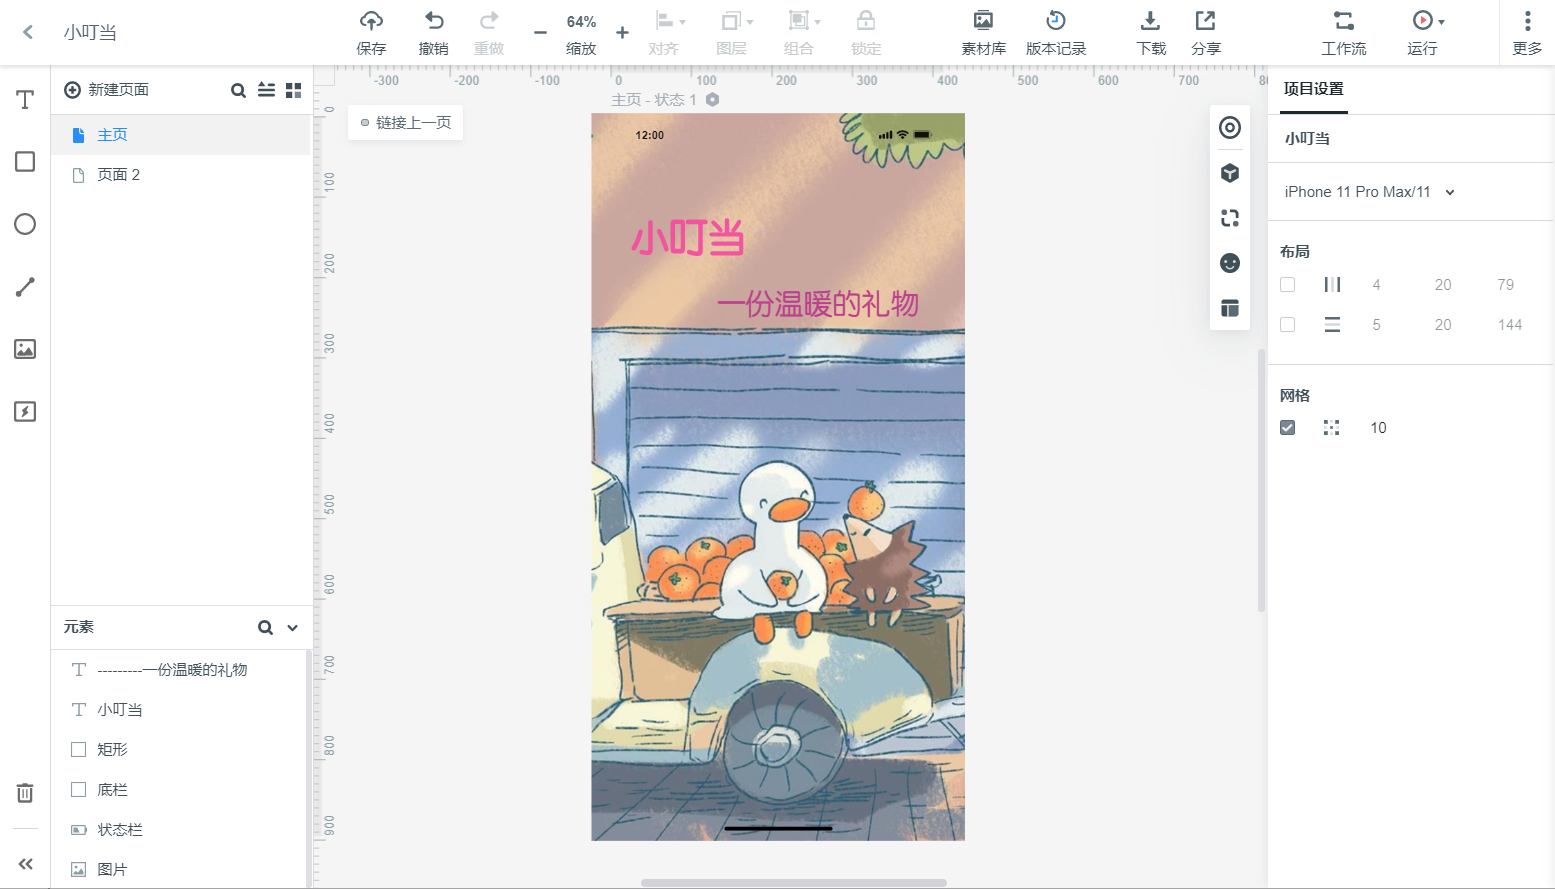Select the lightning component tool
Viewport: 1555px width, 889px height.
click(25, 412)
